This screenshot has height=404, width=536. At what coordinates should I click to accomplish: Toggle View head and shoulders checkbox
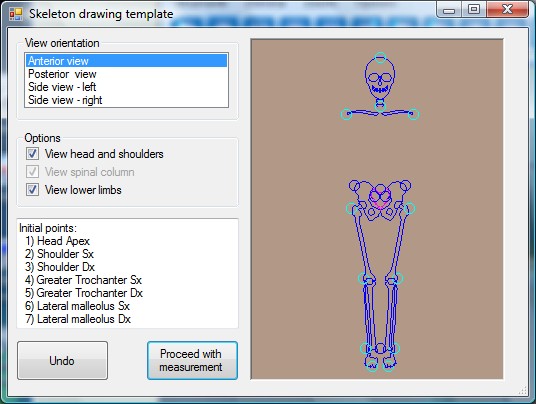pyautogui.click(x=32, y=153)
